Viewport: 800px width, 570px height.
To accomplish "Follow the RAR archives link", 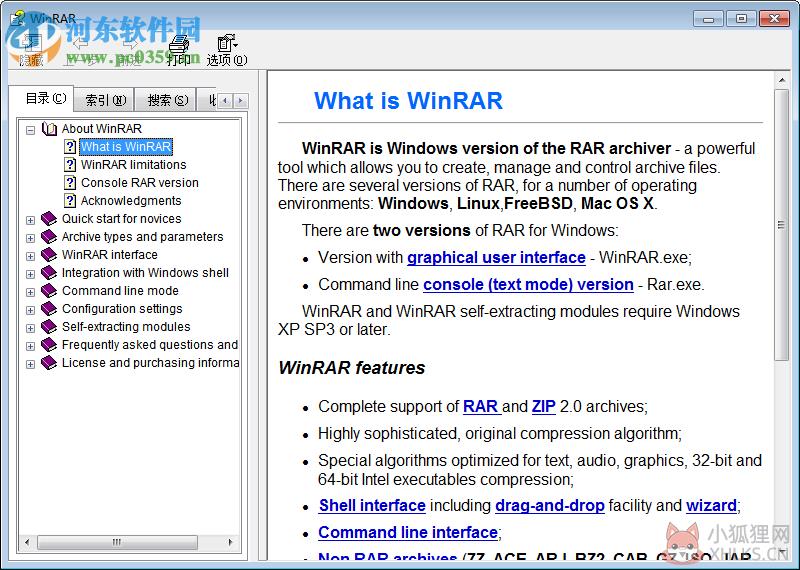I will tap(481, 406).
